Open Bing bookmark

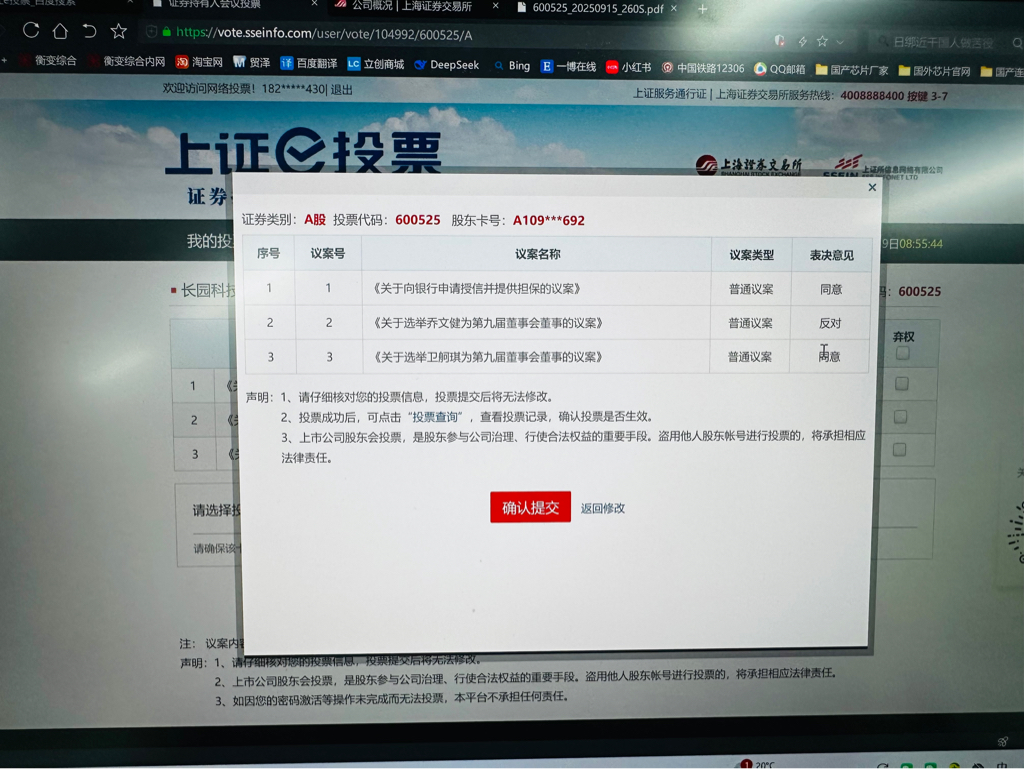click(512, 65)
